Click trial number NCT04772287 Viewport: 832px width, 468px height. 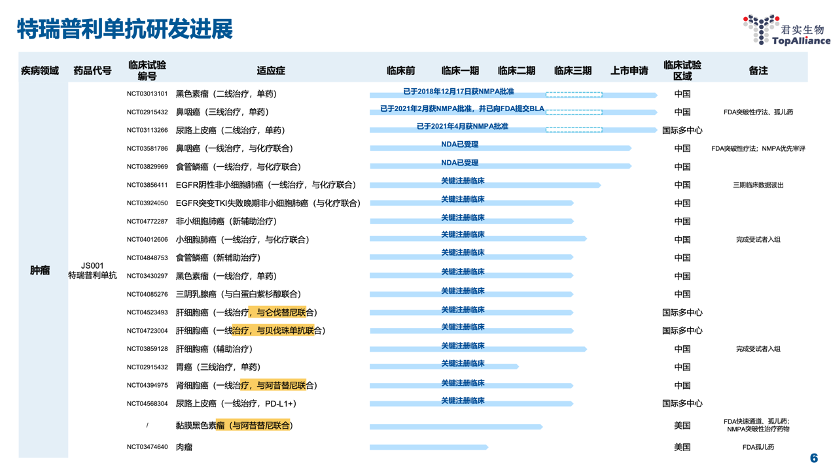click(147, 221)
